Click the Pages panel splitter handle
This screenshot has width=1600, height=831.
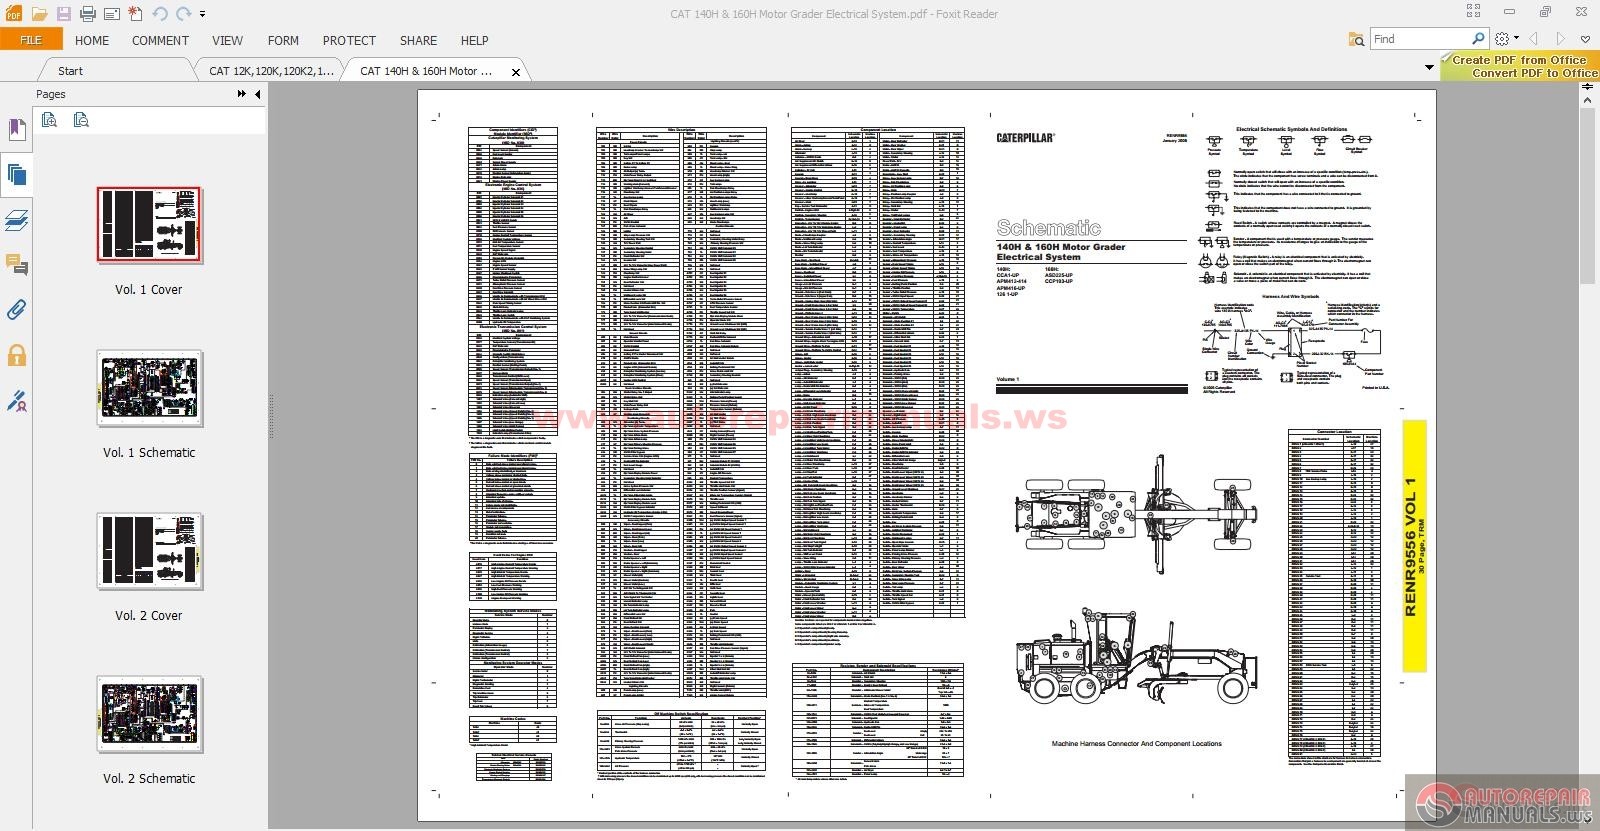tap(270, 416)
